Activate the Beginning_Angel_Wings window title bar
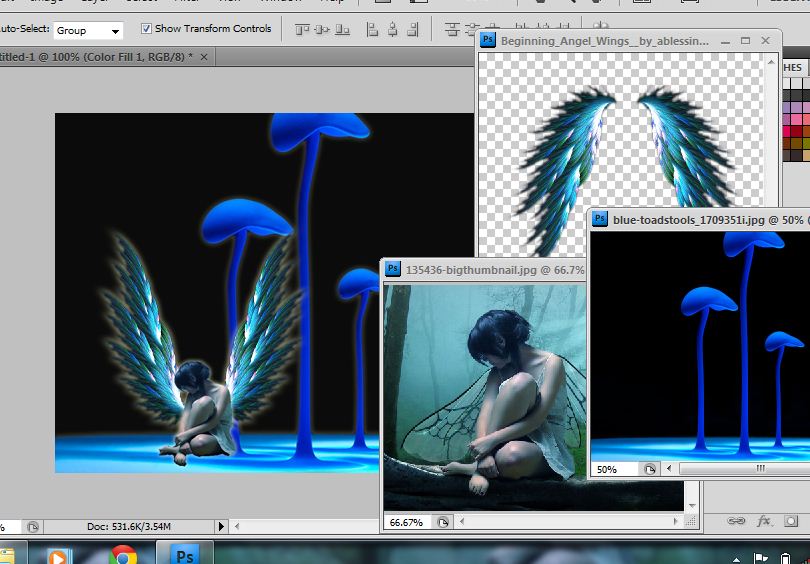 coord(604,41)
